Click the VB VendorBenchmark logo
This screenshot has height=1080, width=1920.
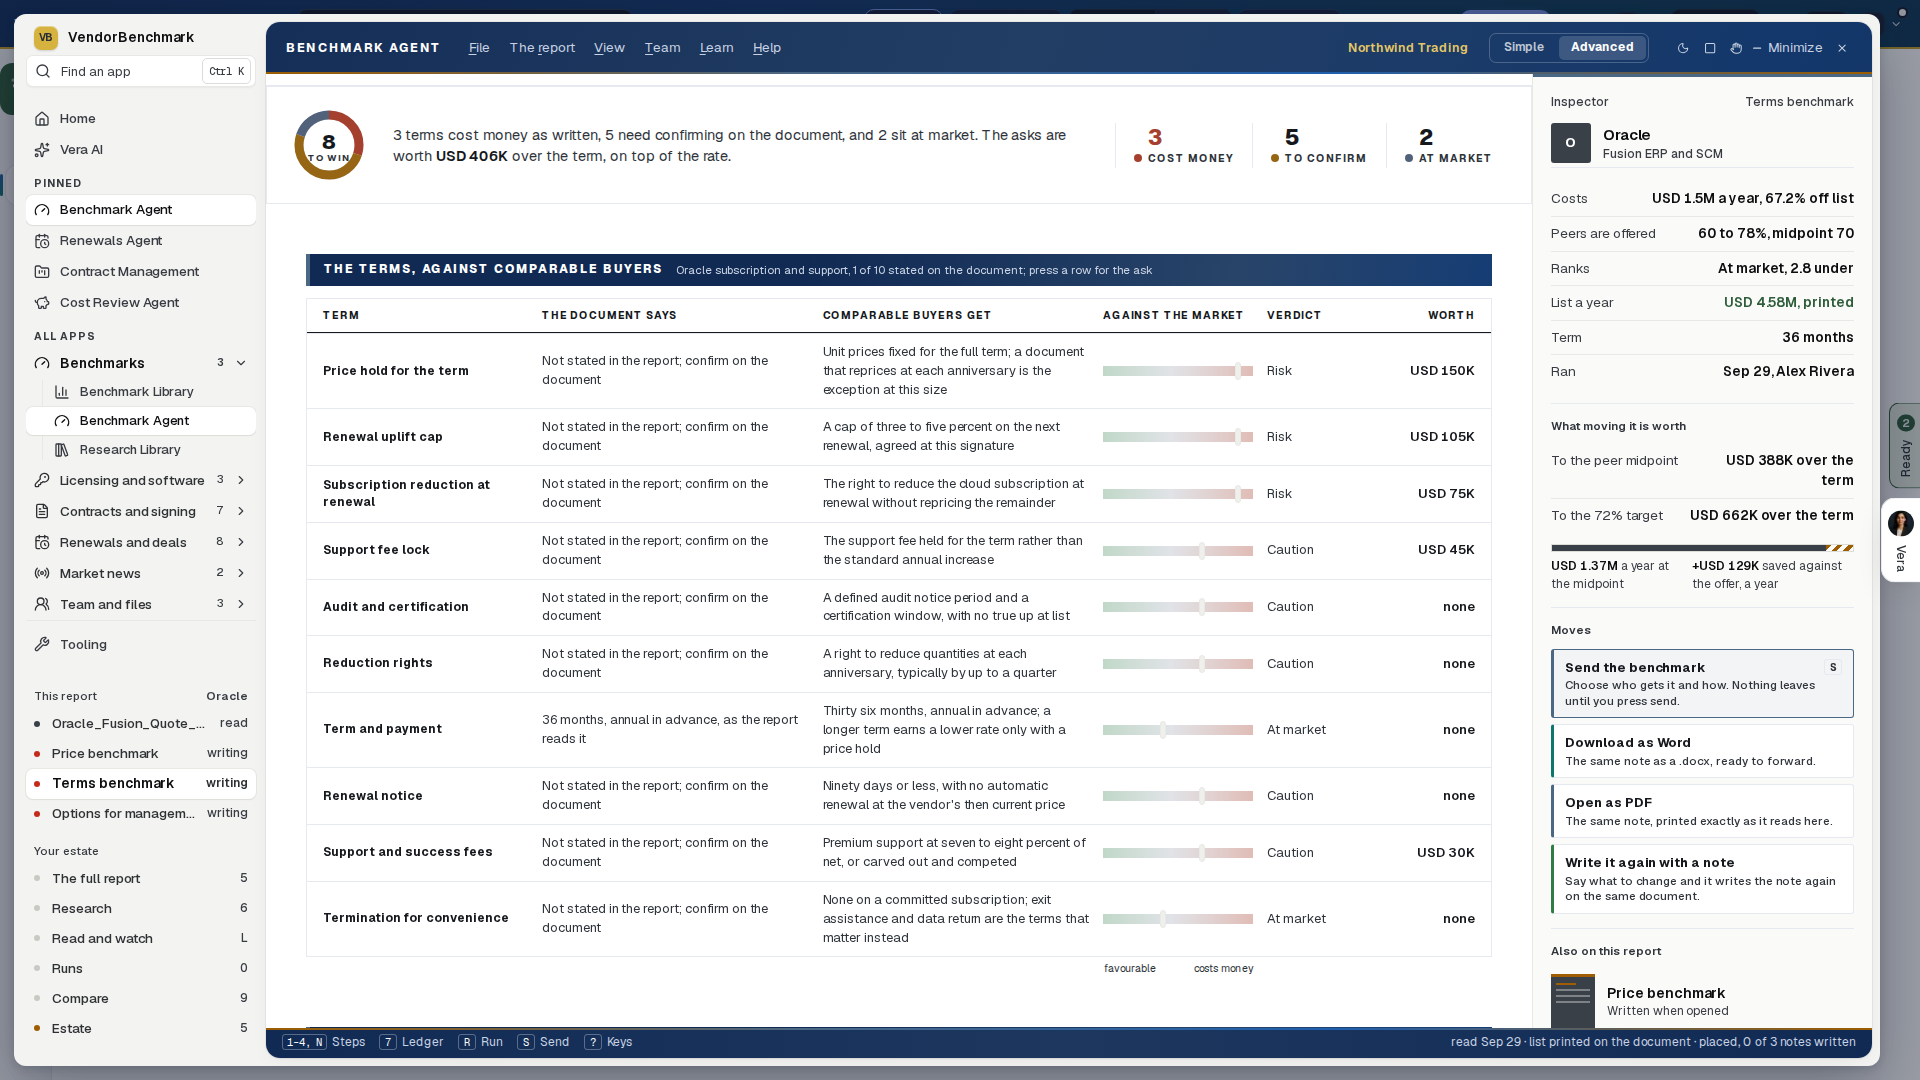46,38
